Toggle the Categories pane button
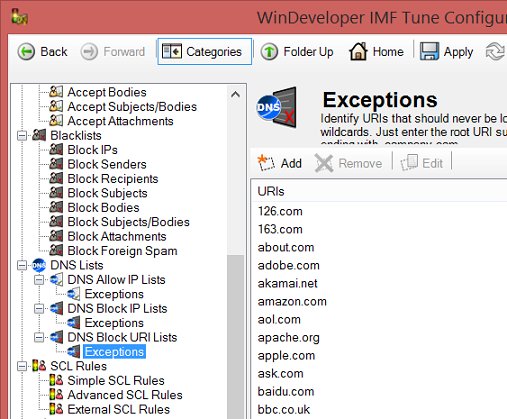This screenshot has height=419, width=507. [204, 52]
